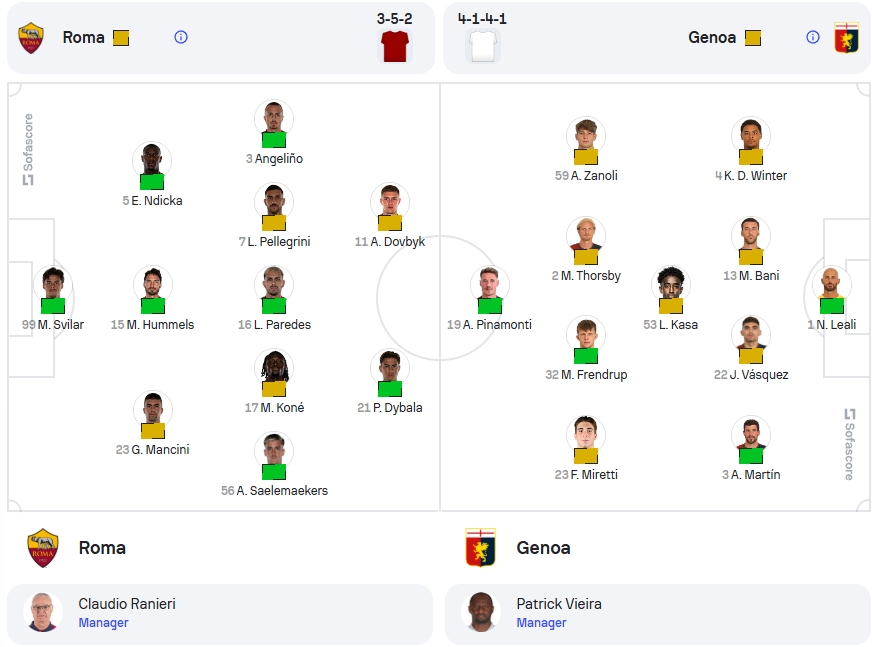876x647 pixels.
Task: Open L. Kasa's player photo
Action: point(670,285)
